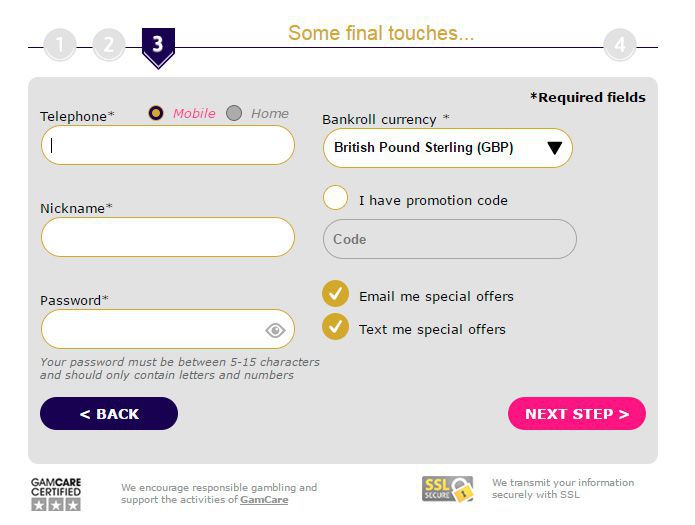Click the current step 3 marker

click(158, 46)
